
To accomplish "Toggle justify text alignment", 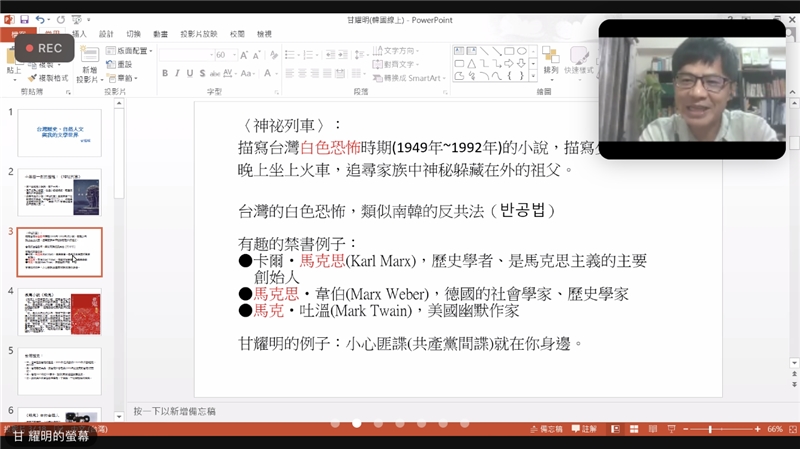I will pos(327,73).
